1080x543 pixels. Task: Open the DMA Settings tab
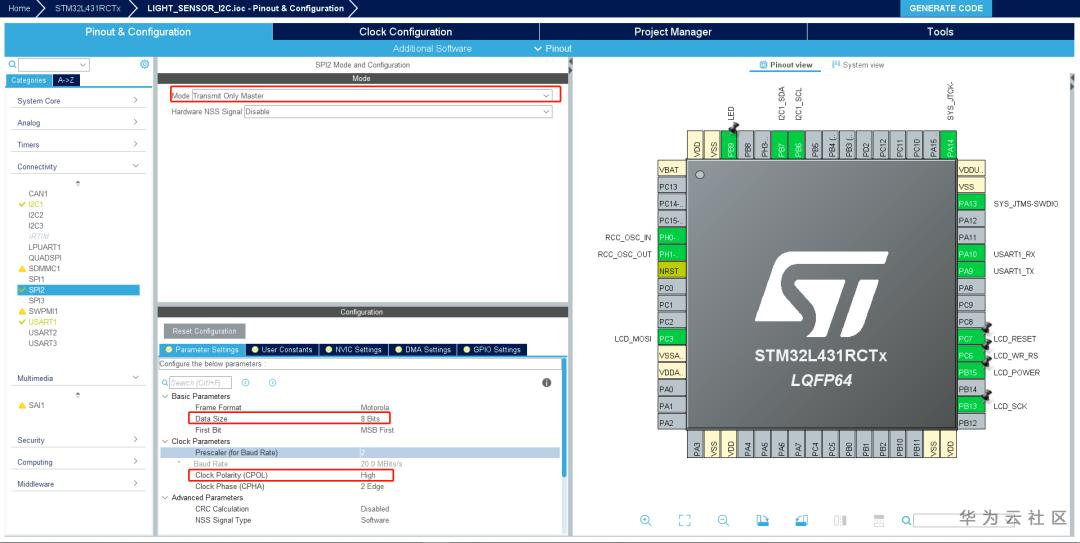tap(423, 350)
